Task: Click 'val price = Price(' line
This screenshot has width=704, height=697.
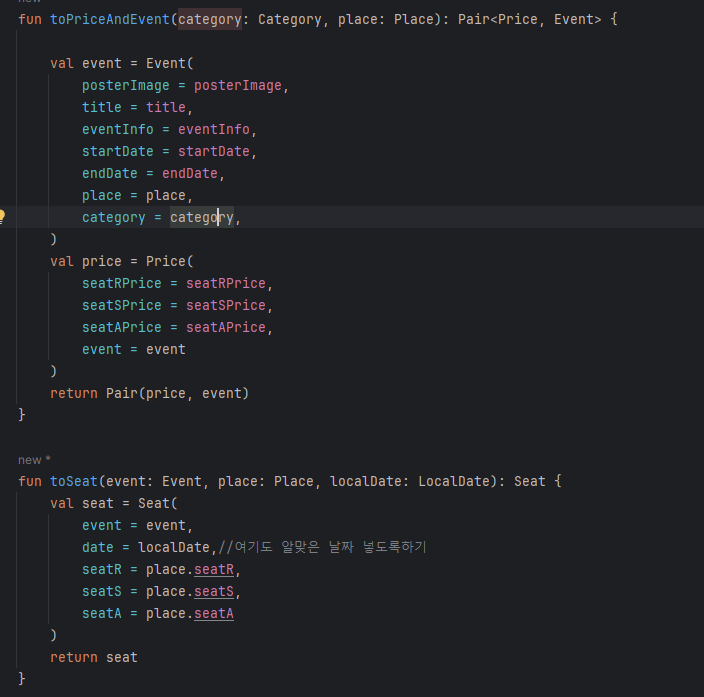Action: [x=122, y=261]
